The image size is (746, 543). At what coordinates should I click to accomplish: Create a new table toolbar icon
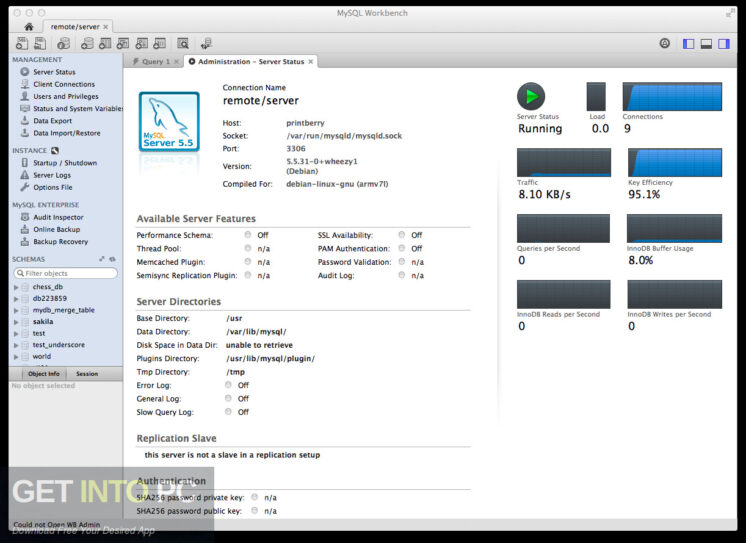105,44
